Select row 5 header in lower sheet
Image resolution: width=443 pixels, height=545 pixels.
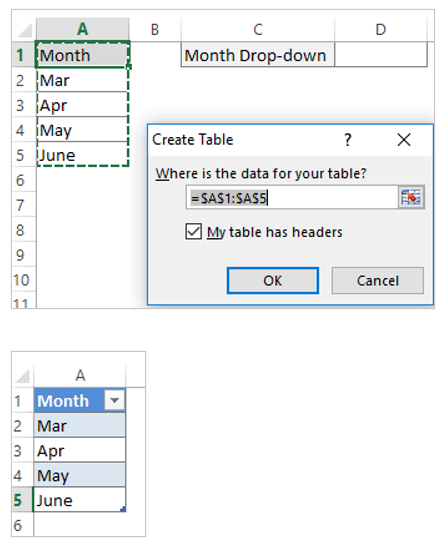pos(23,500)
